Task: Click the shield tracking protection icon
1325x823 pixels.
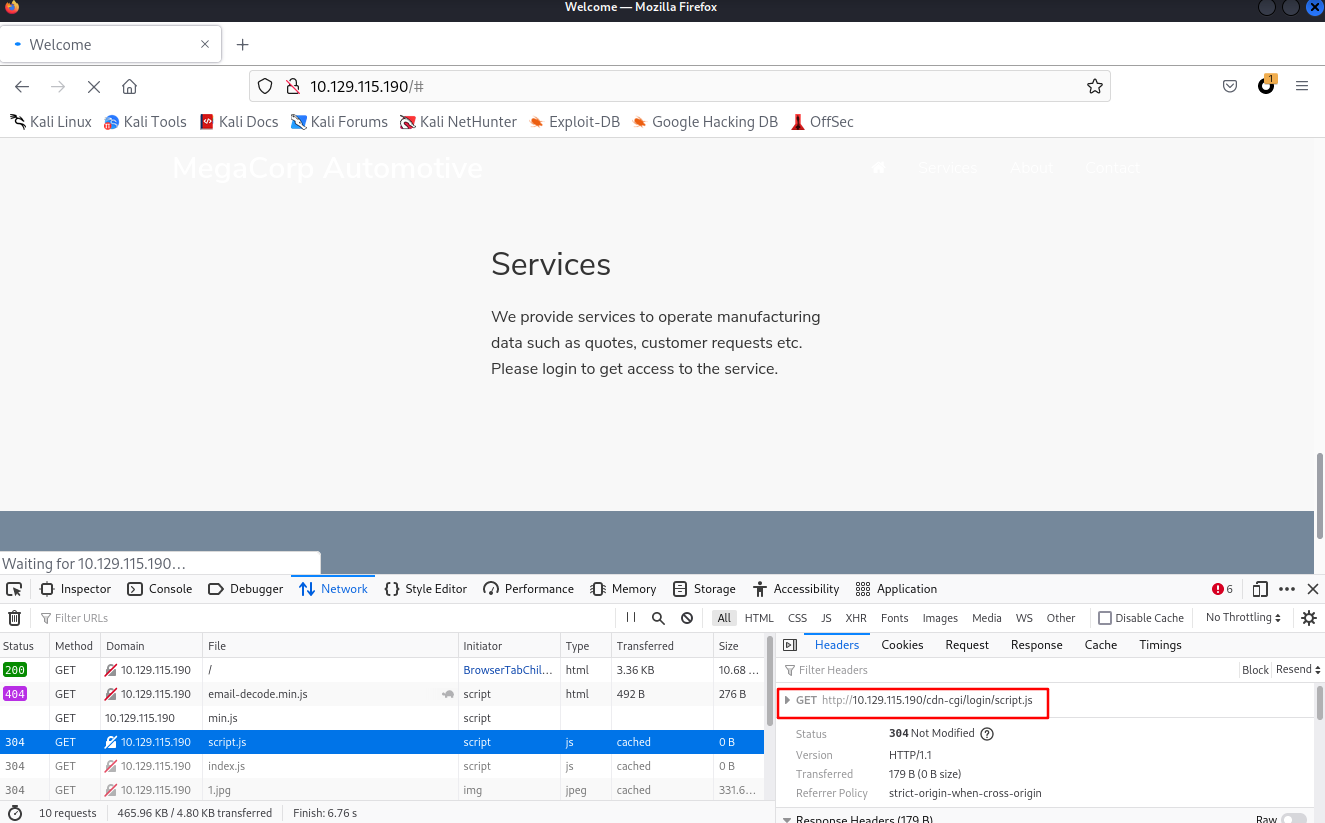Action: pyautogui.click(x=265, y=86)
